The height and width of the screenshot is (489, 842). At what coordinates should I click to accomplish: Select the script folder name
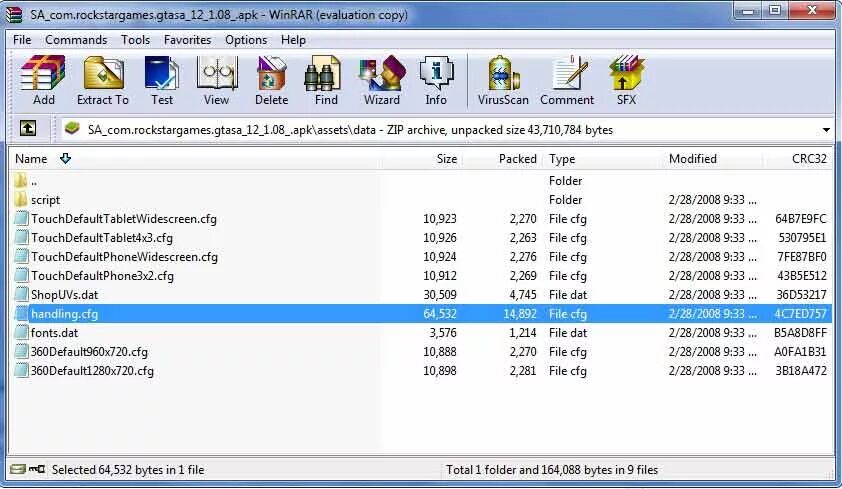[x=46, y=200]
